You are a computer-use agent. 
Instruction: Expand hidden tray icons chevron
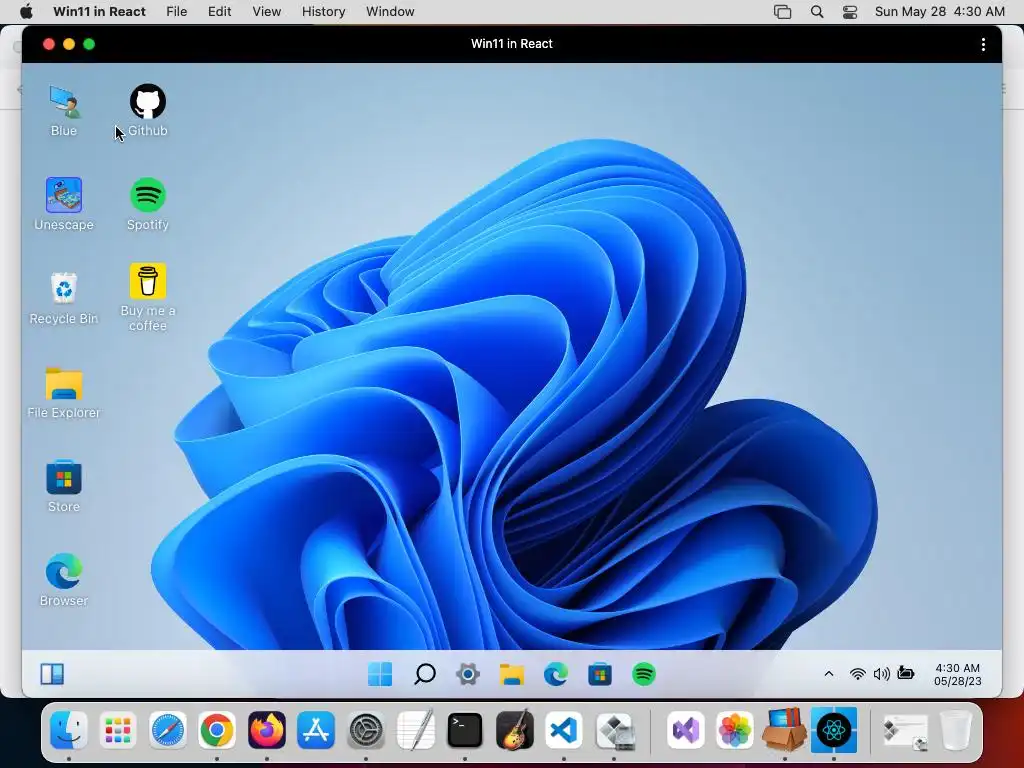(x=829, y=674)
